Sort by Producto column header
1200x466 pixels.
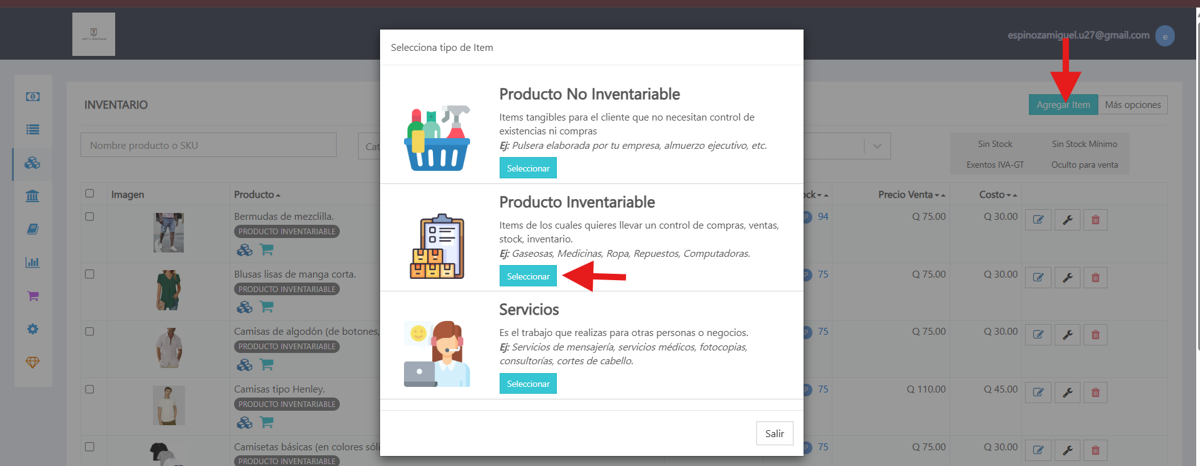[257, 194]
